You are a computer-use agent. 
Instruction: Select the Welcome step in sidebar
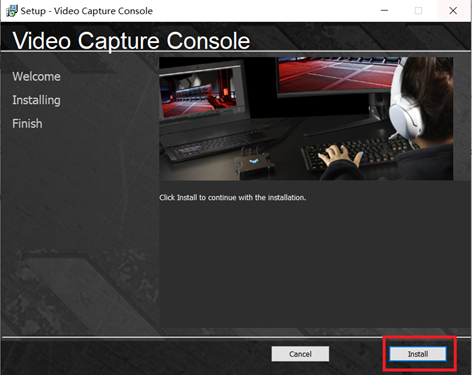click(x=36, y=76)
